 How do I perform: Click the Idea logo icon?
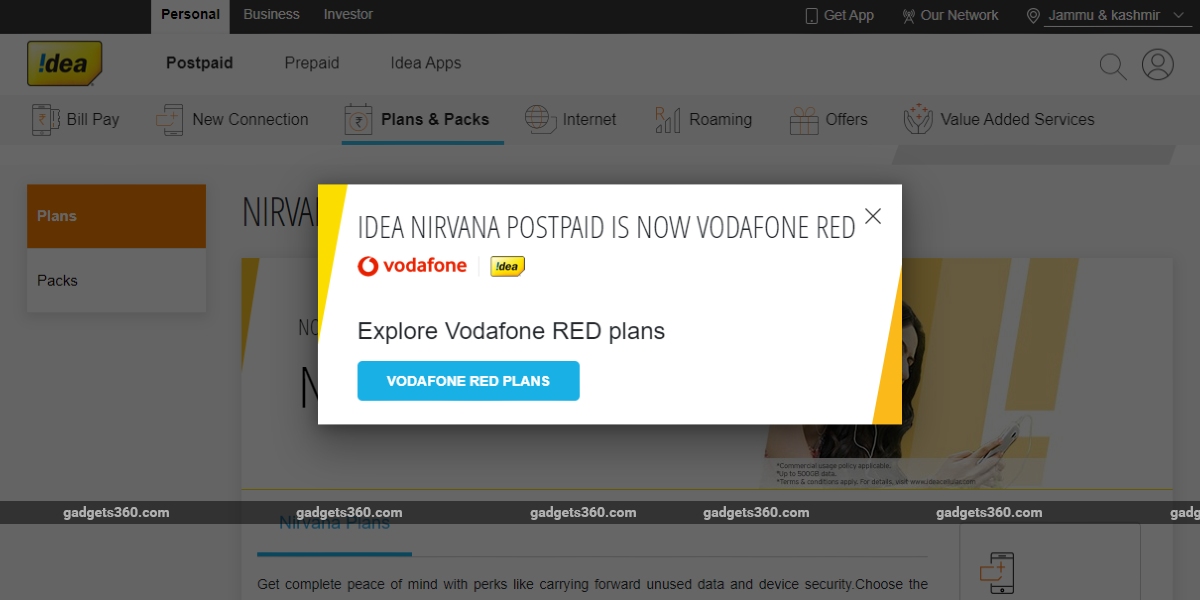tap(64, 64)
